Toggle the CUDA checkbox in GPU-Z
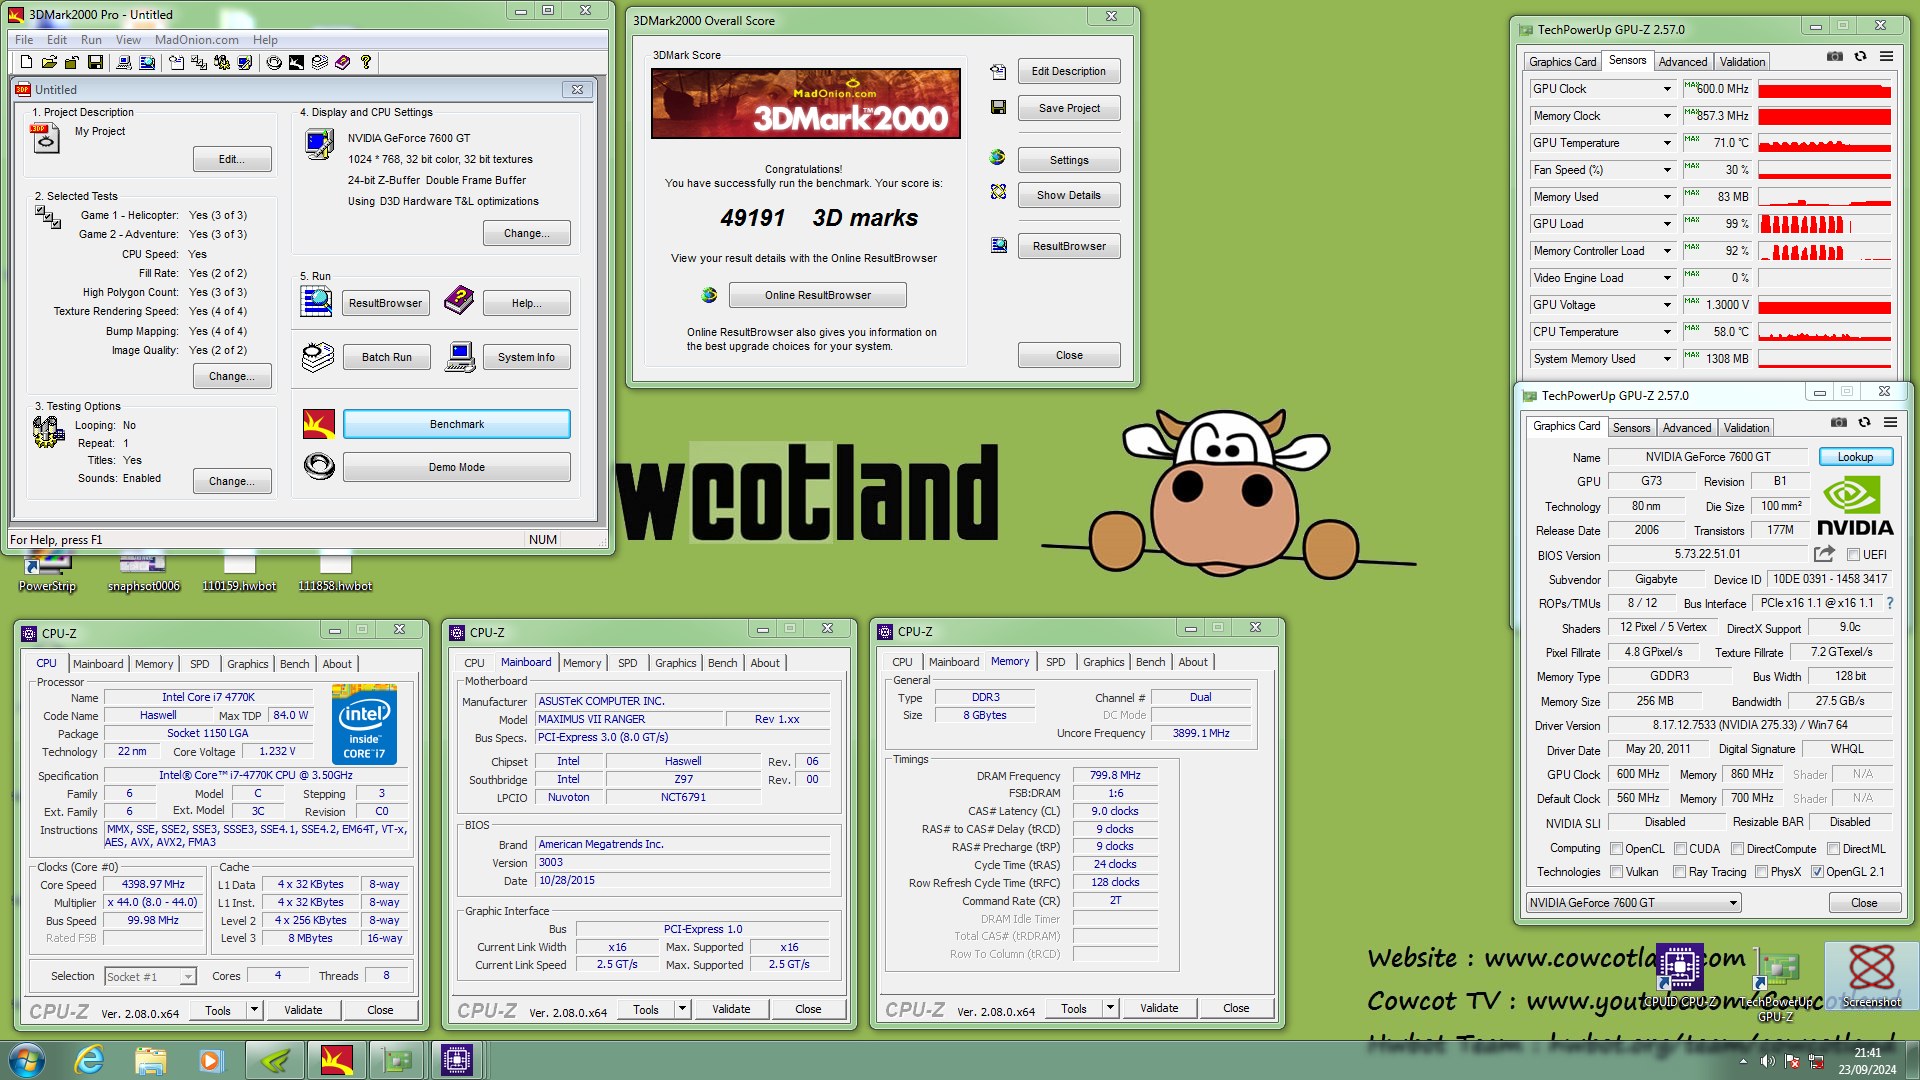 click(1680, 849)
